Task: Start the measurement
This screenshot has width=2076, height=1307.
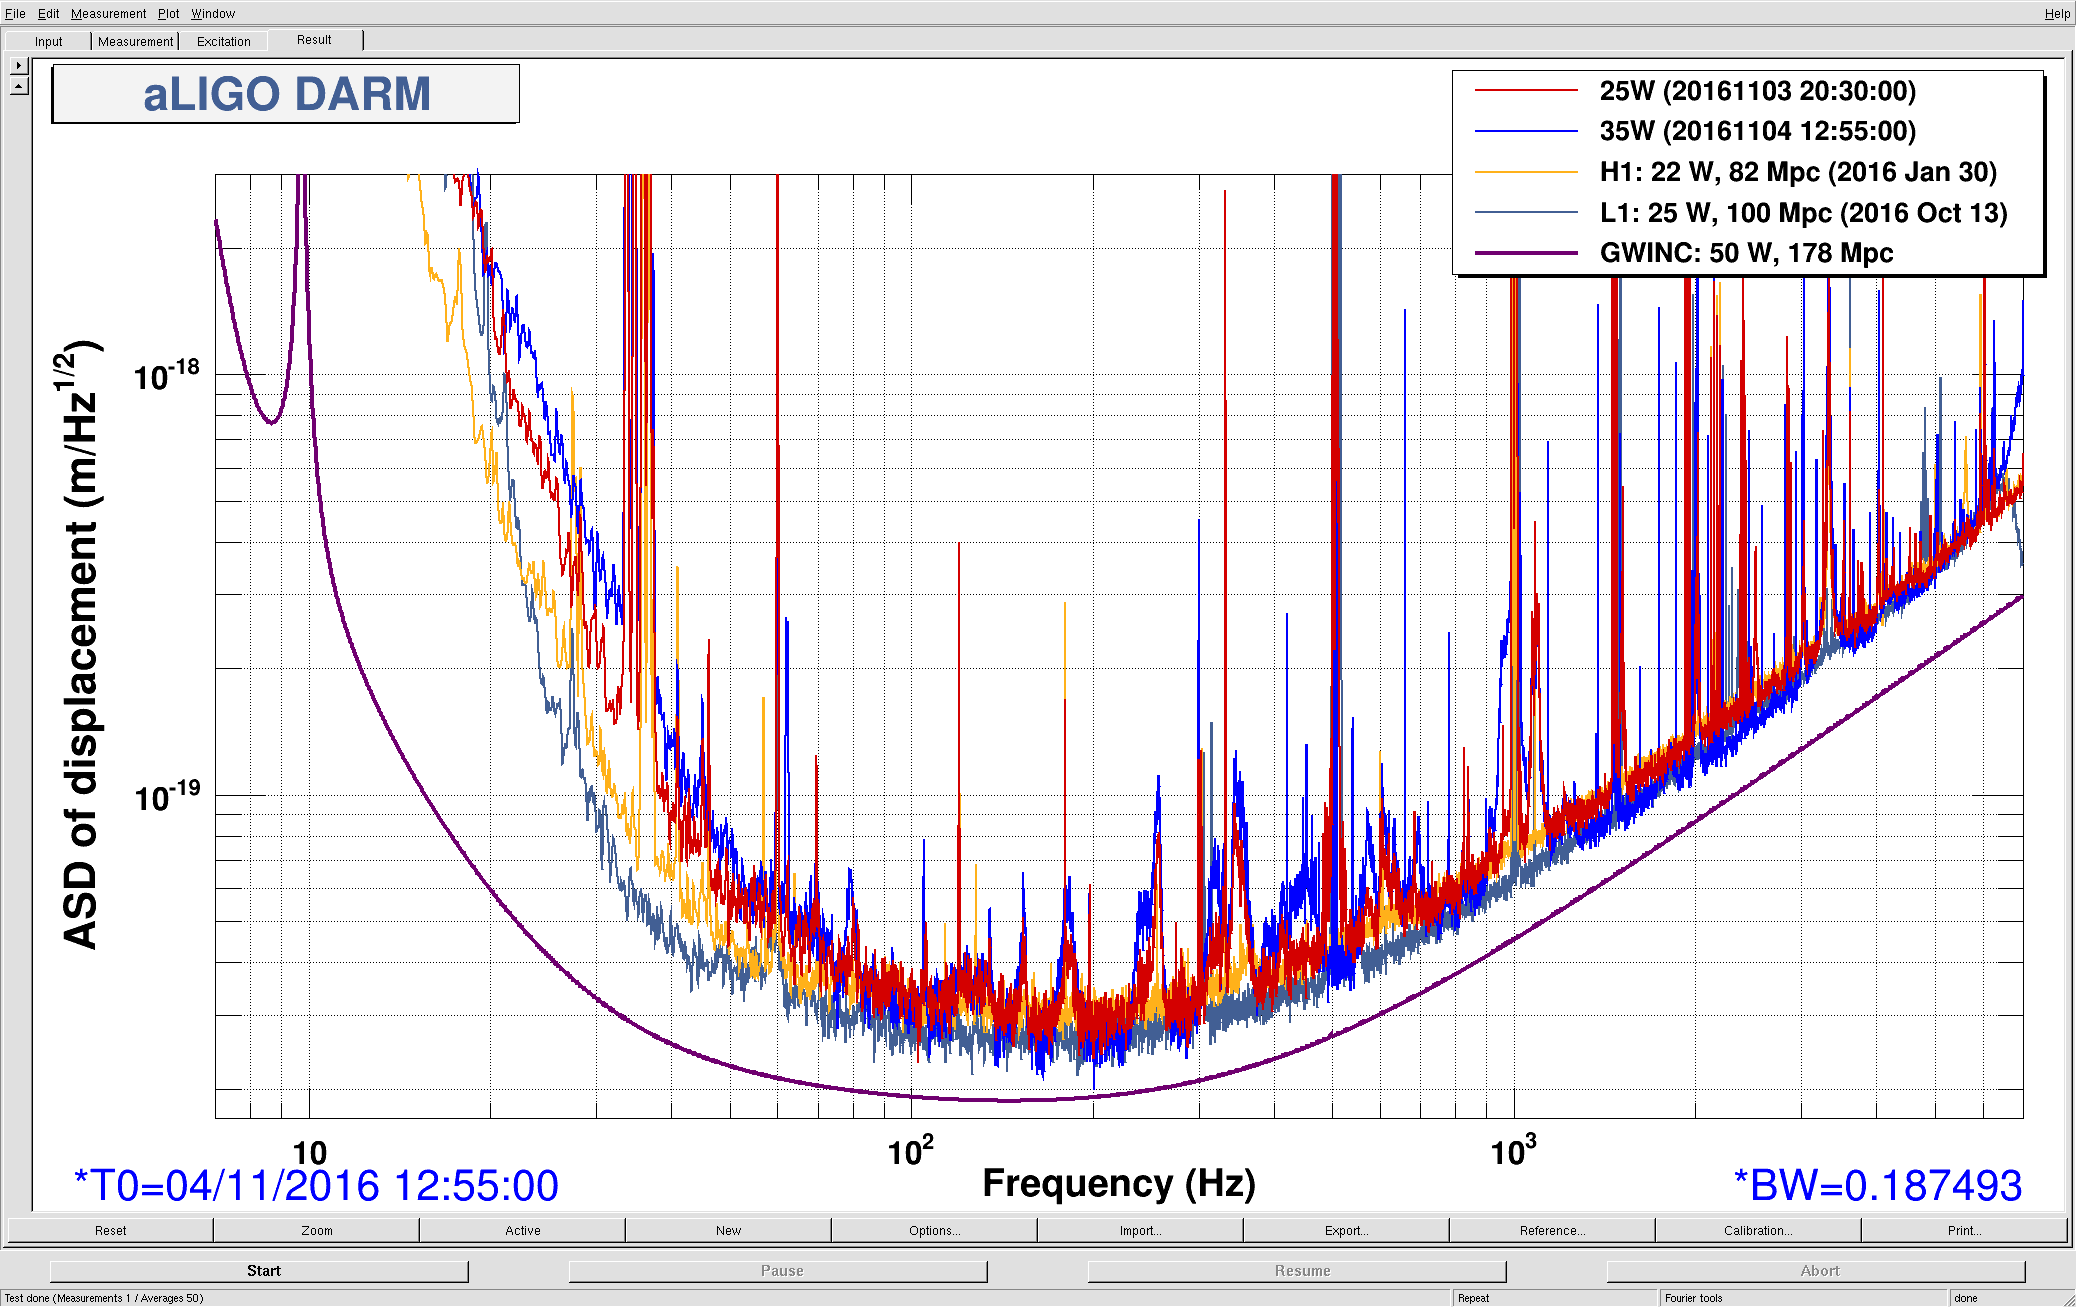Action: (259, 1270)
